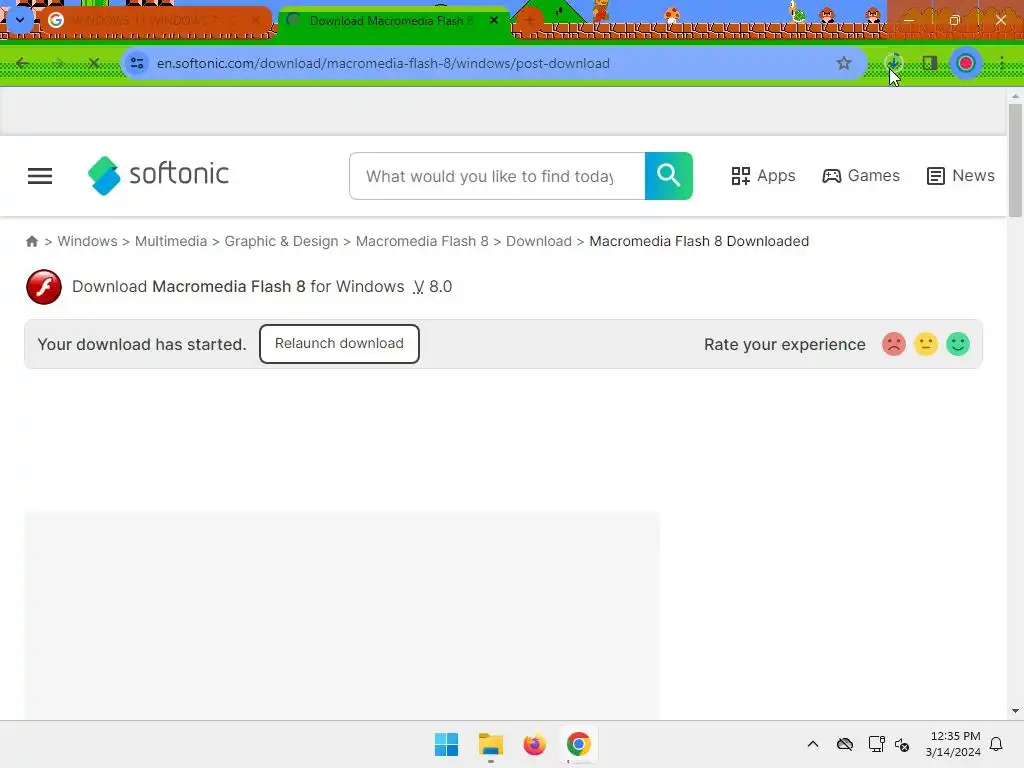Screen dimensions: 1024x768
Task: Rate experience with red sad face
Action: (893, 344)
